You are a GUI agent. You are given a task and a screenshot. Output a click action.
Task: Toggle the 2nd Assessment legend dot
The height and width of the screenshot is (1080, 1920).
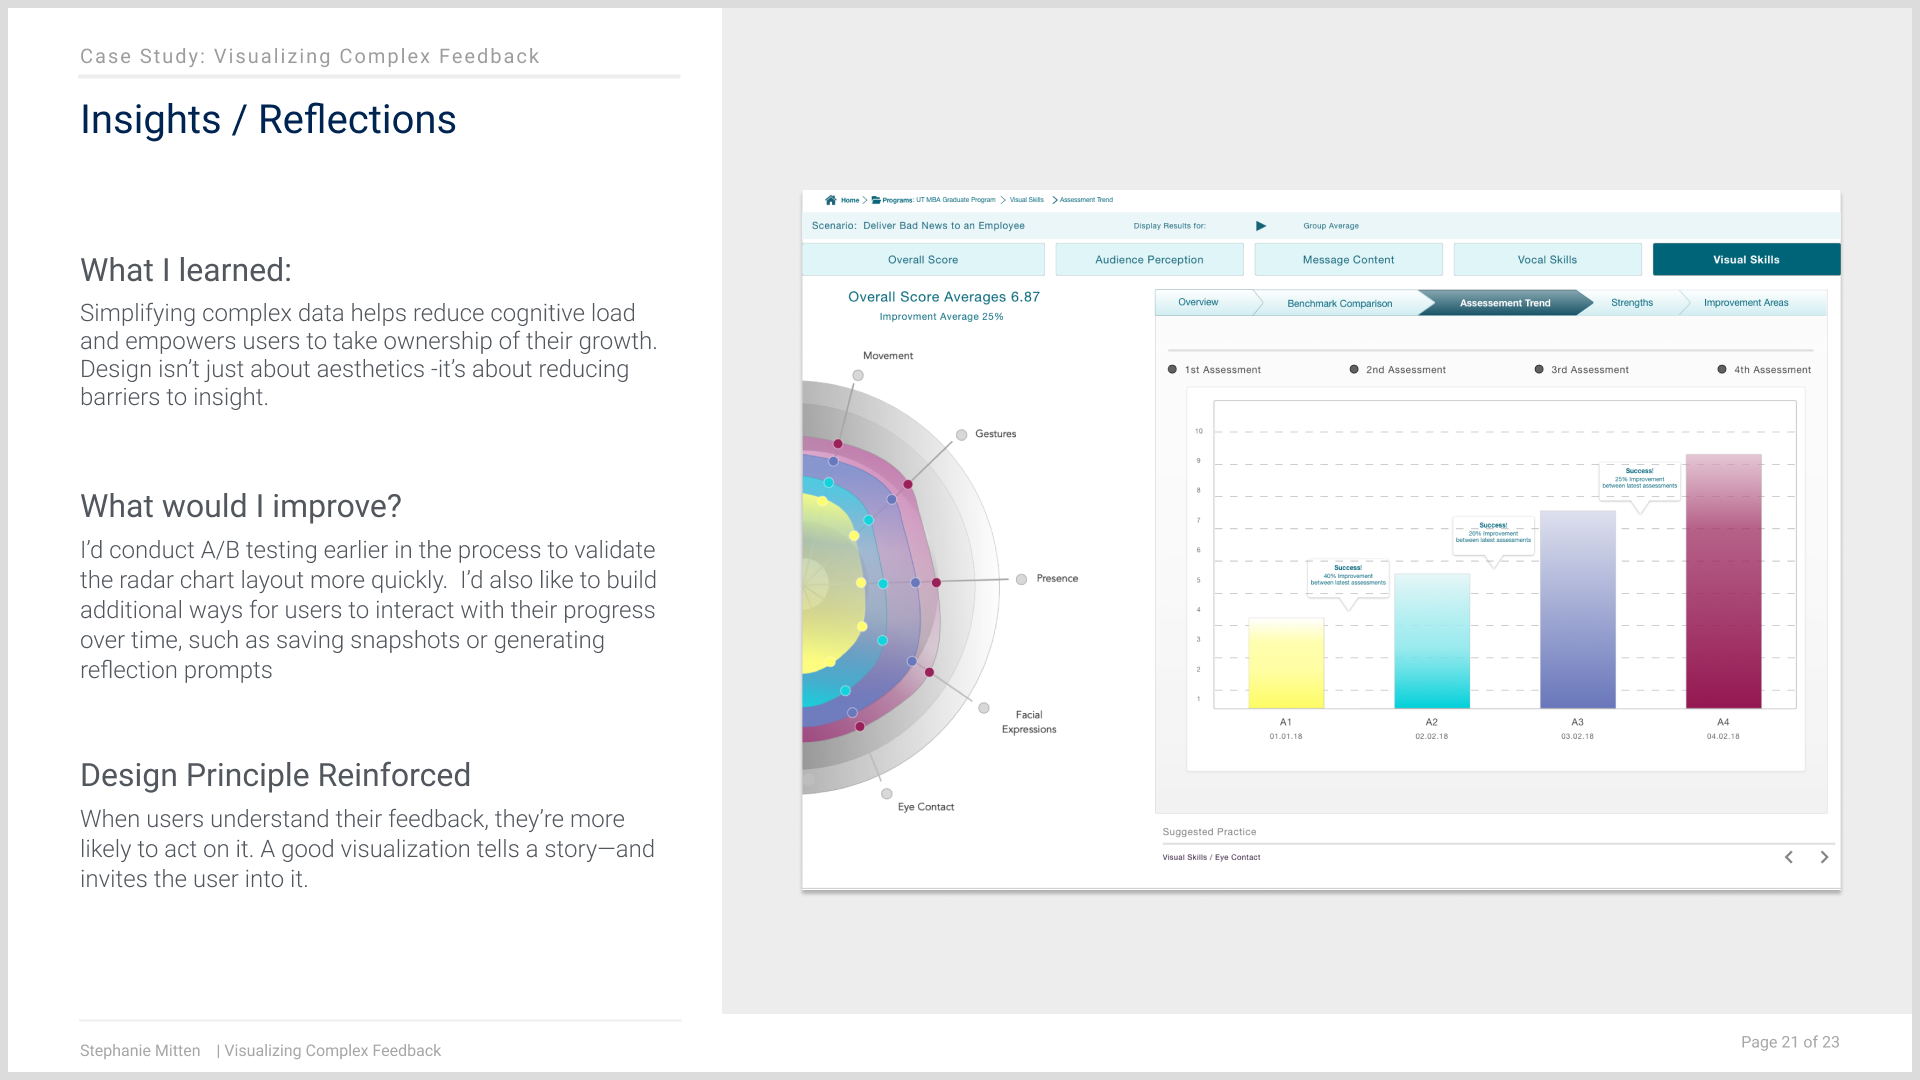tap(1354, 370)
